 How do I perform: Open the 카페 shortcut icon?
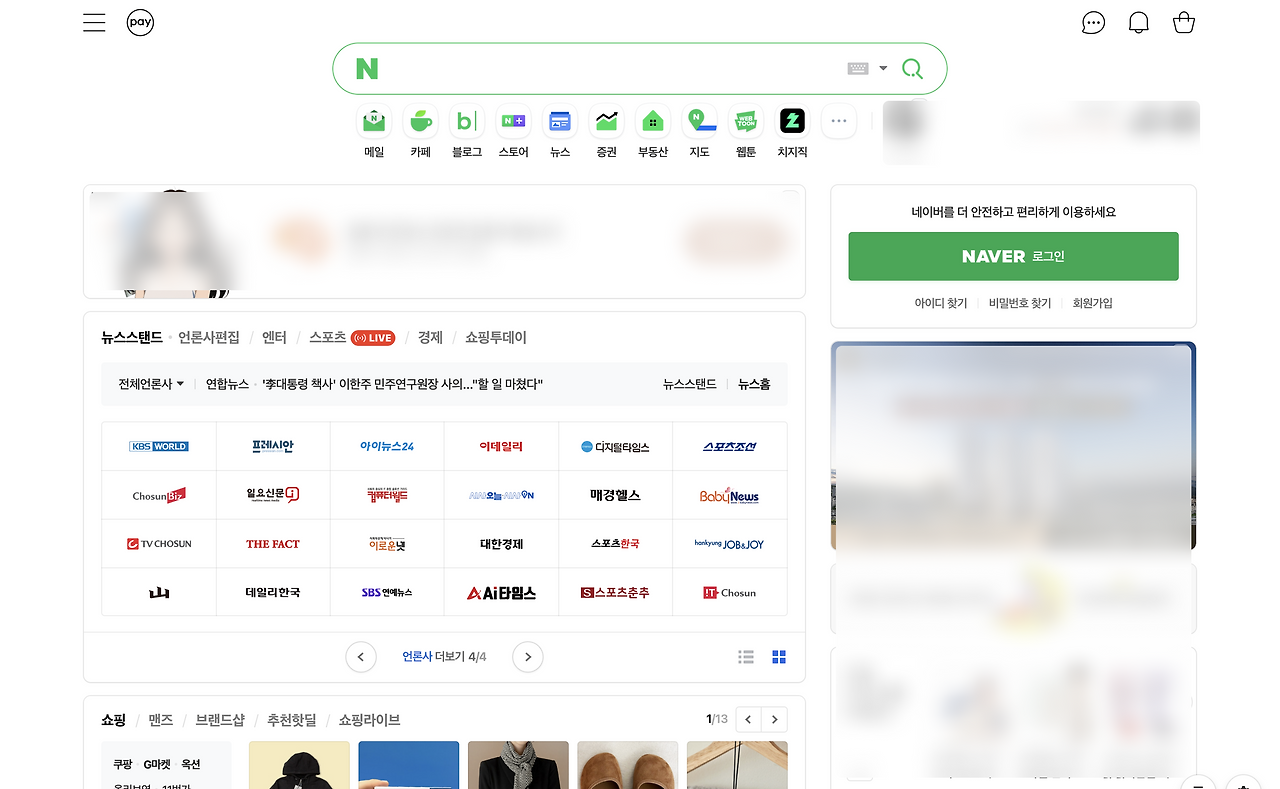coord(420,122)
